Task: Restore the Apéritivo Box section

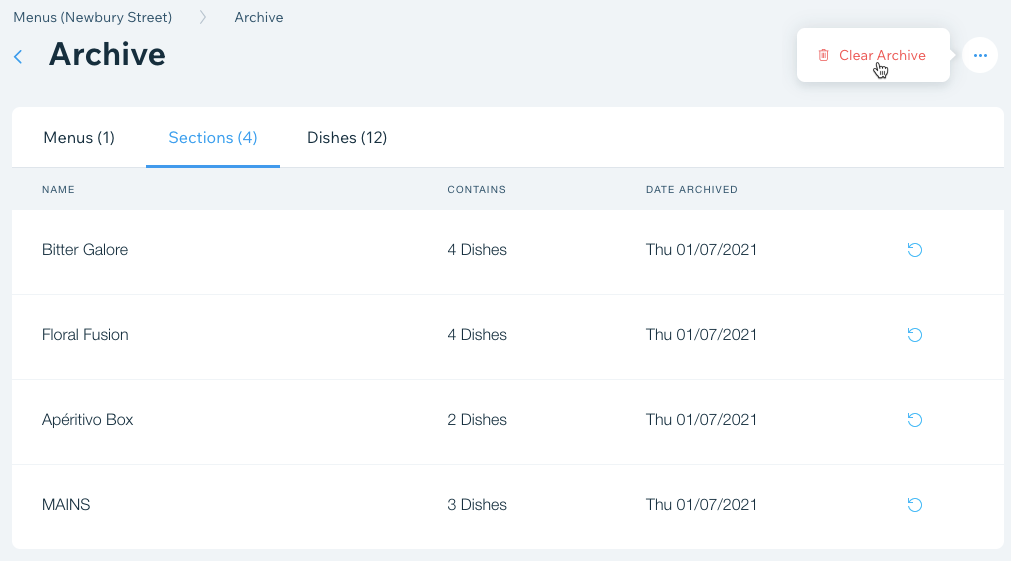Action: coord(913,420)
